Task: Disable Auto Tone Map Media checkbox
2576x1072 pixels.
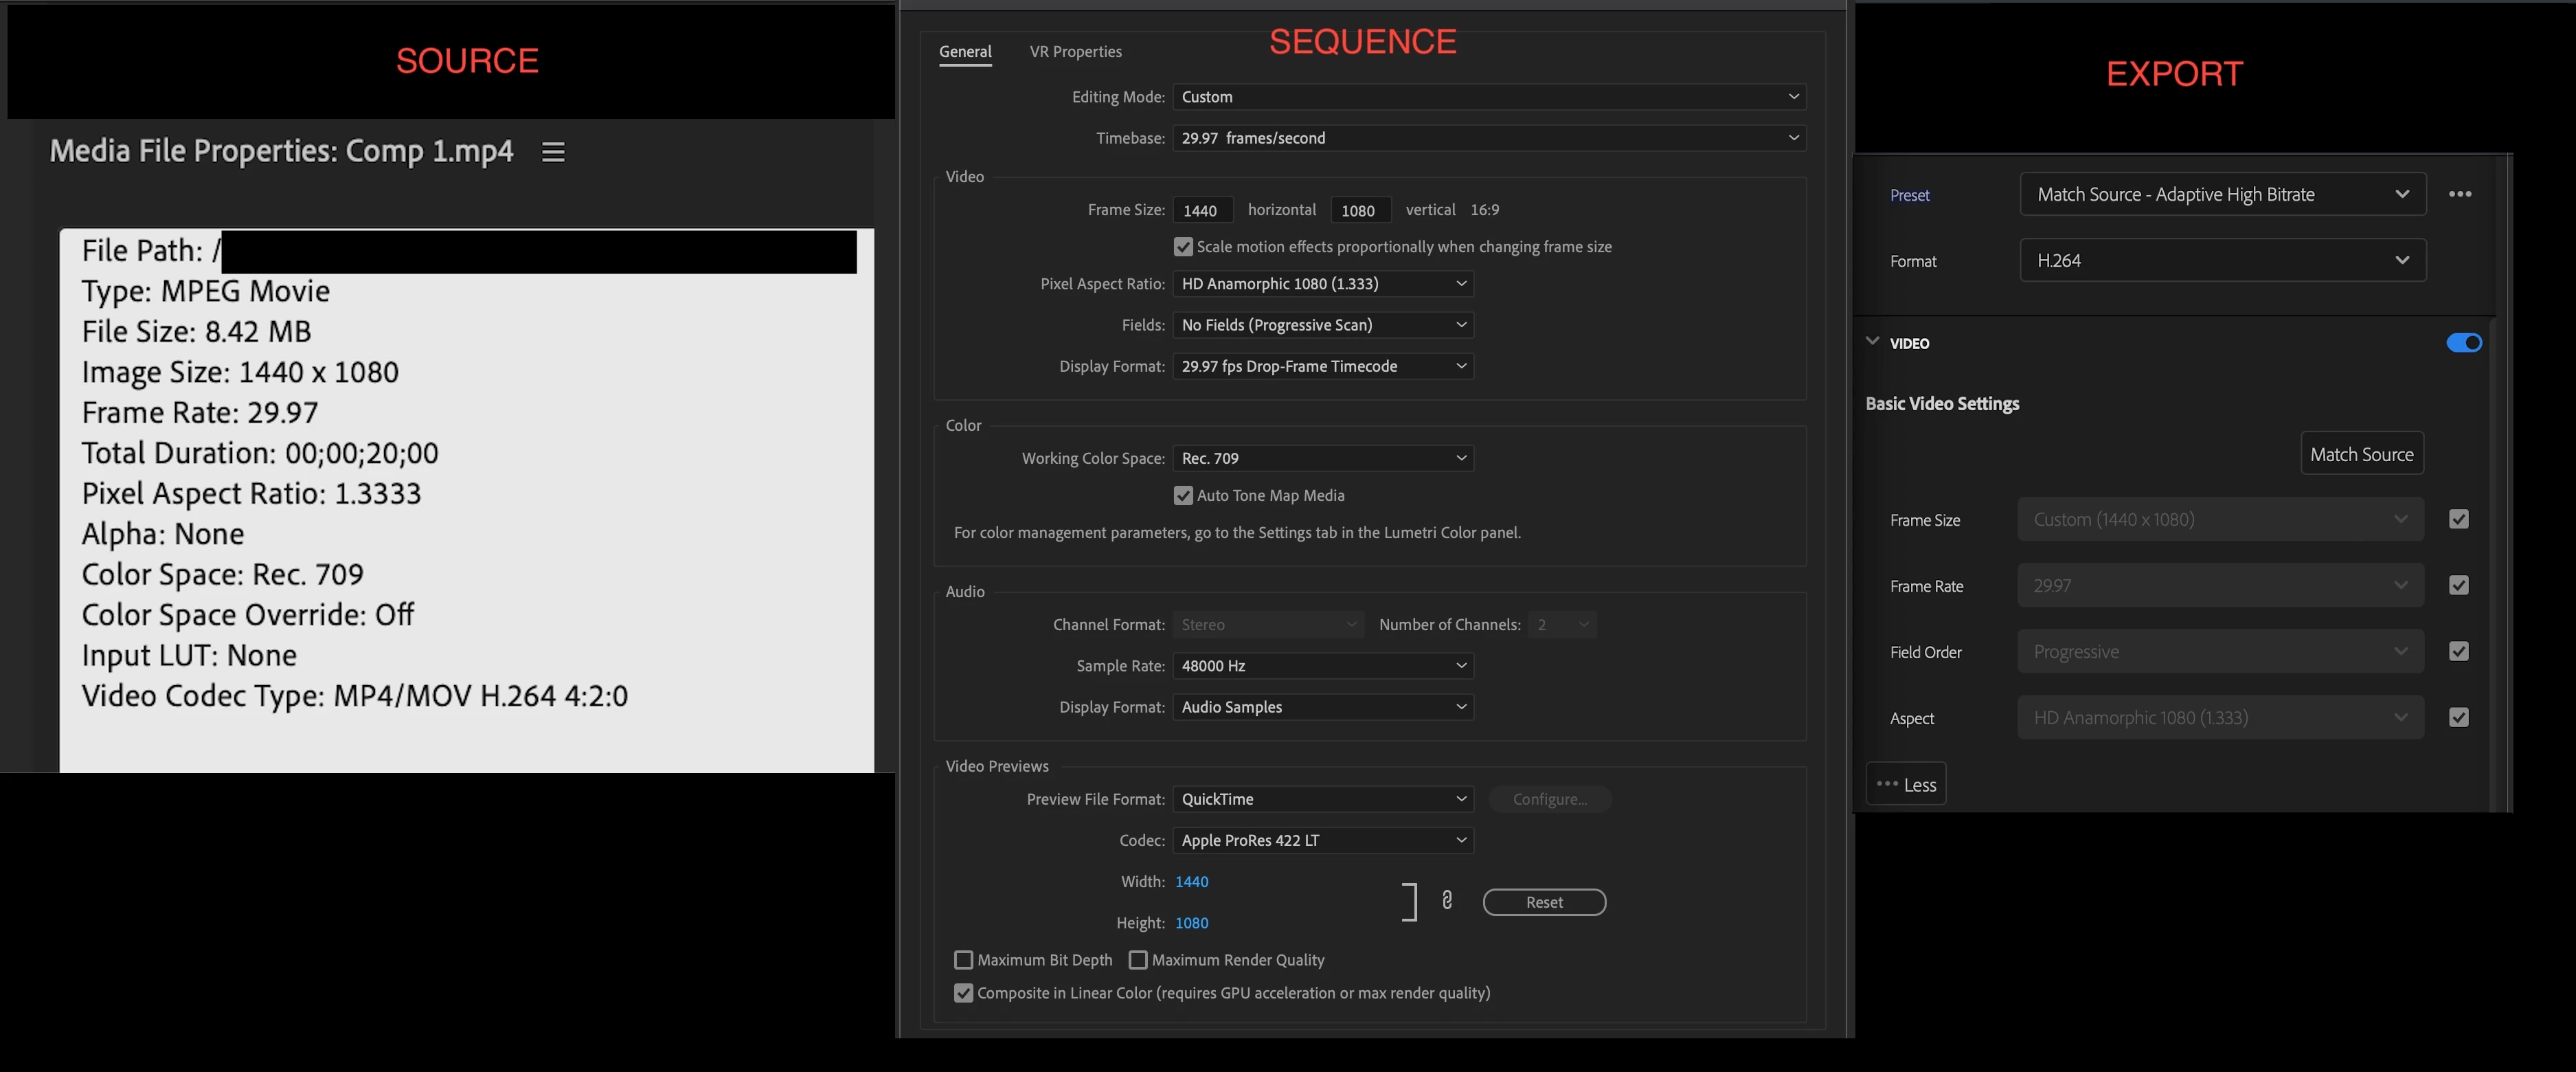Action: pos(1183,496)
